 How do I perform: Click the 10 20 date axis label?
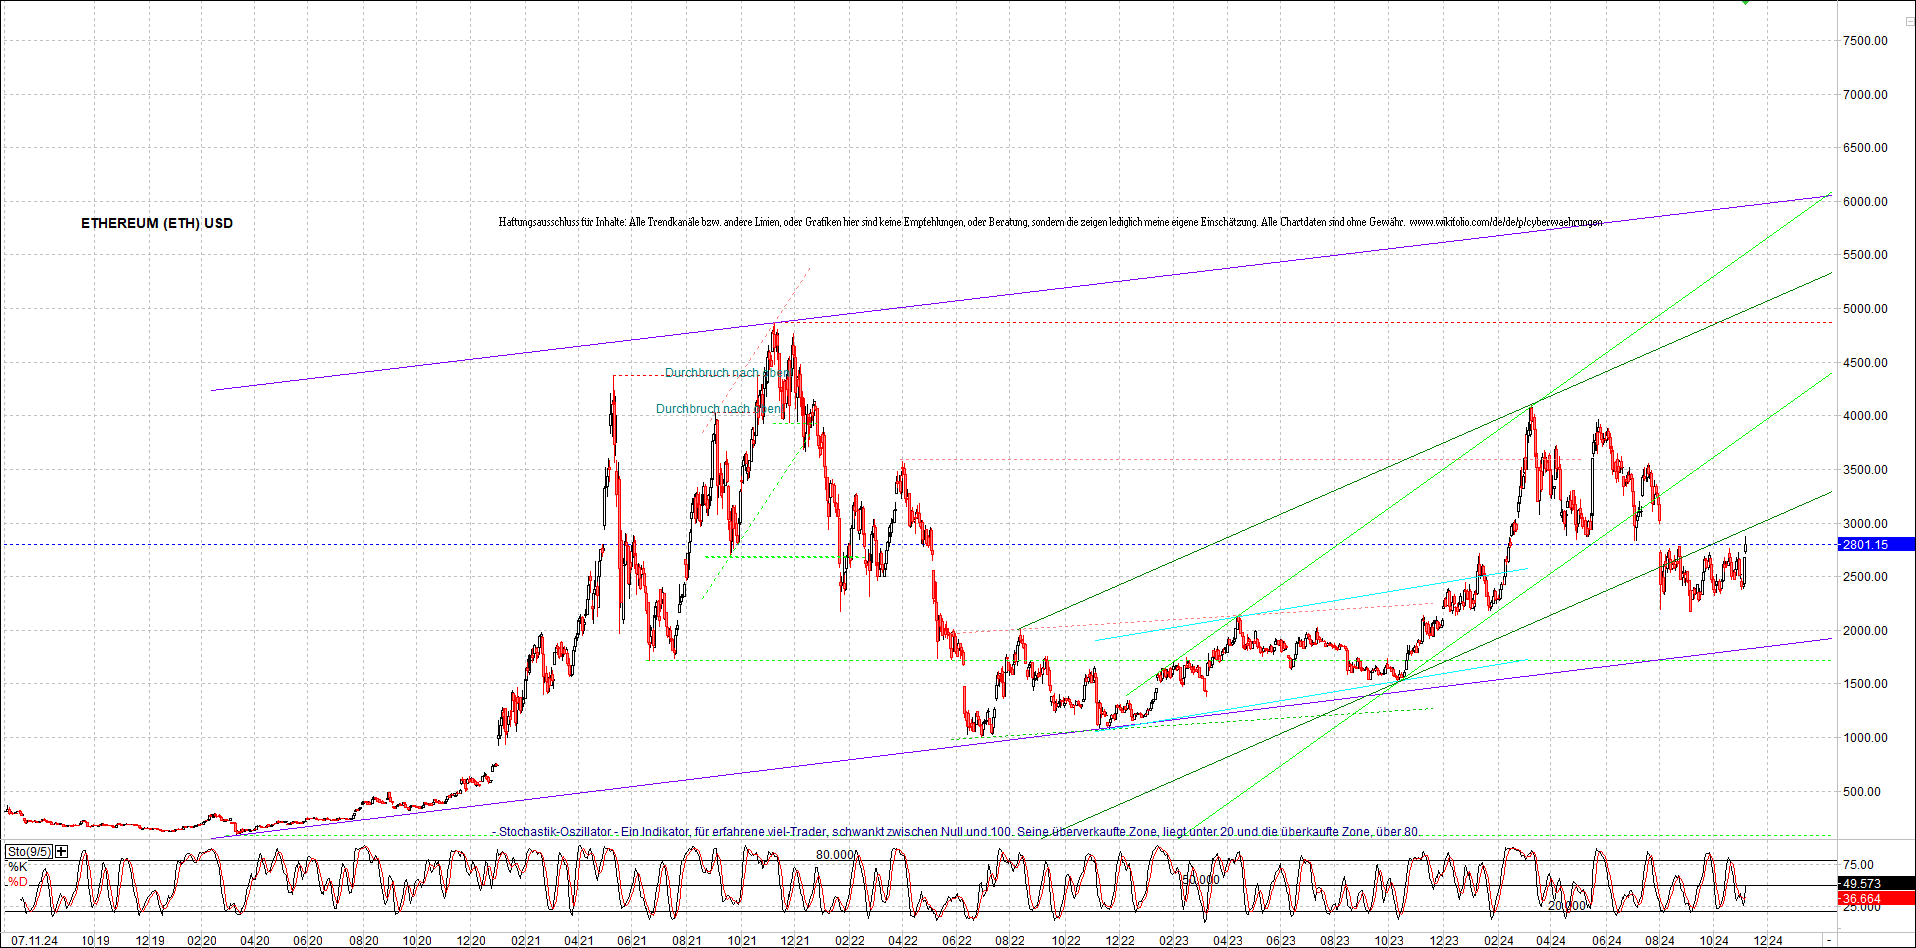click(417, 941)
